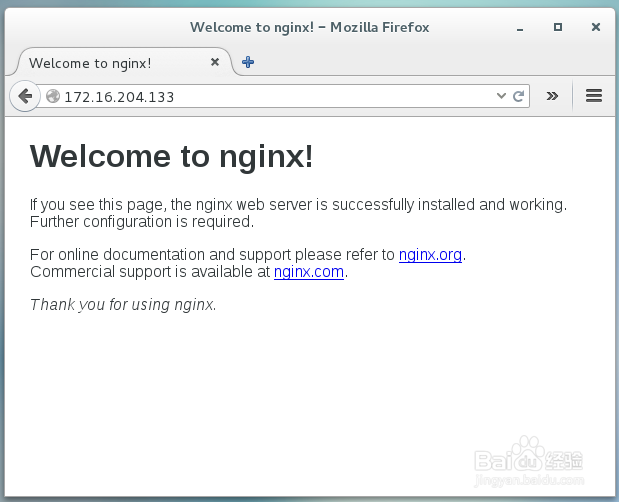
Task: Reload the page with the refresh icon
Action: pos(518,96)
